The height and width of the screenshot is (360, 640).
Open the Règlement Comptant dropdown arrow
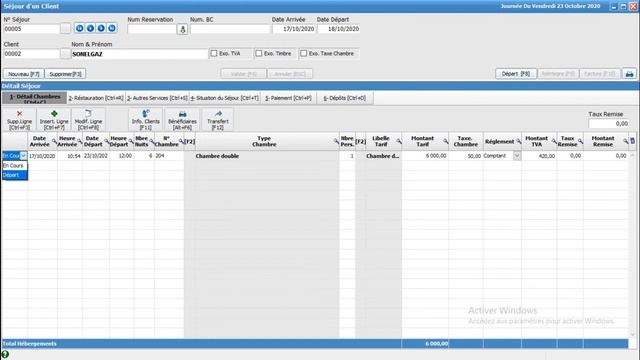(517, 156)
